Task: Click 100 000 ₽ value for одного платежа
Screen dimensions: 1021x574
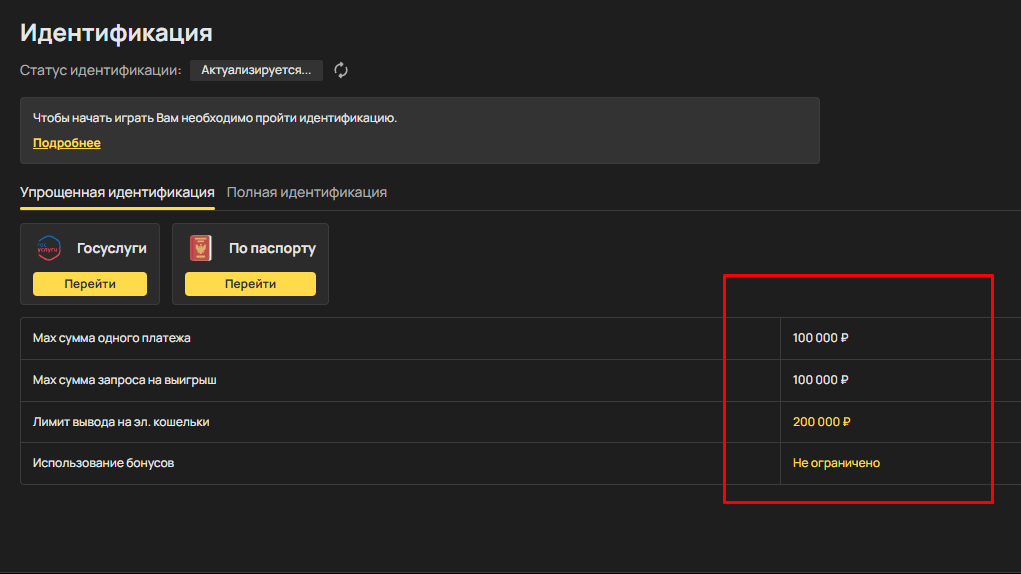Action: pos(820,338)
